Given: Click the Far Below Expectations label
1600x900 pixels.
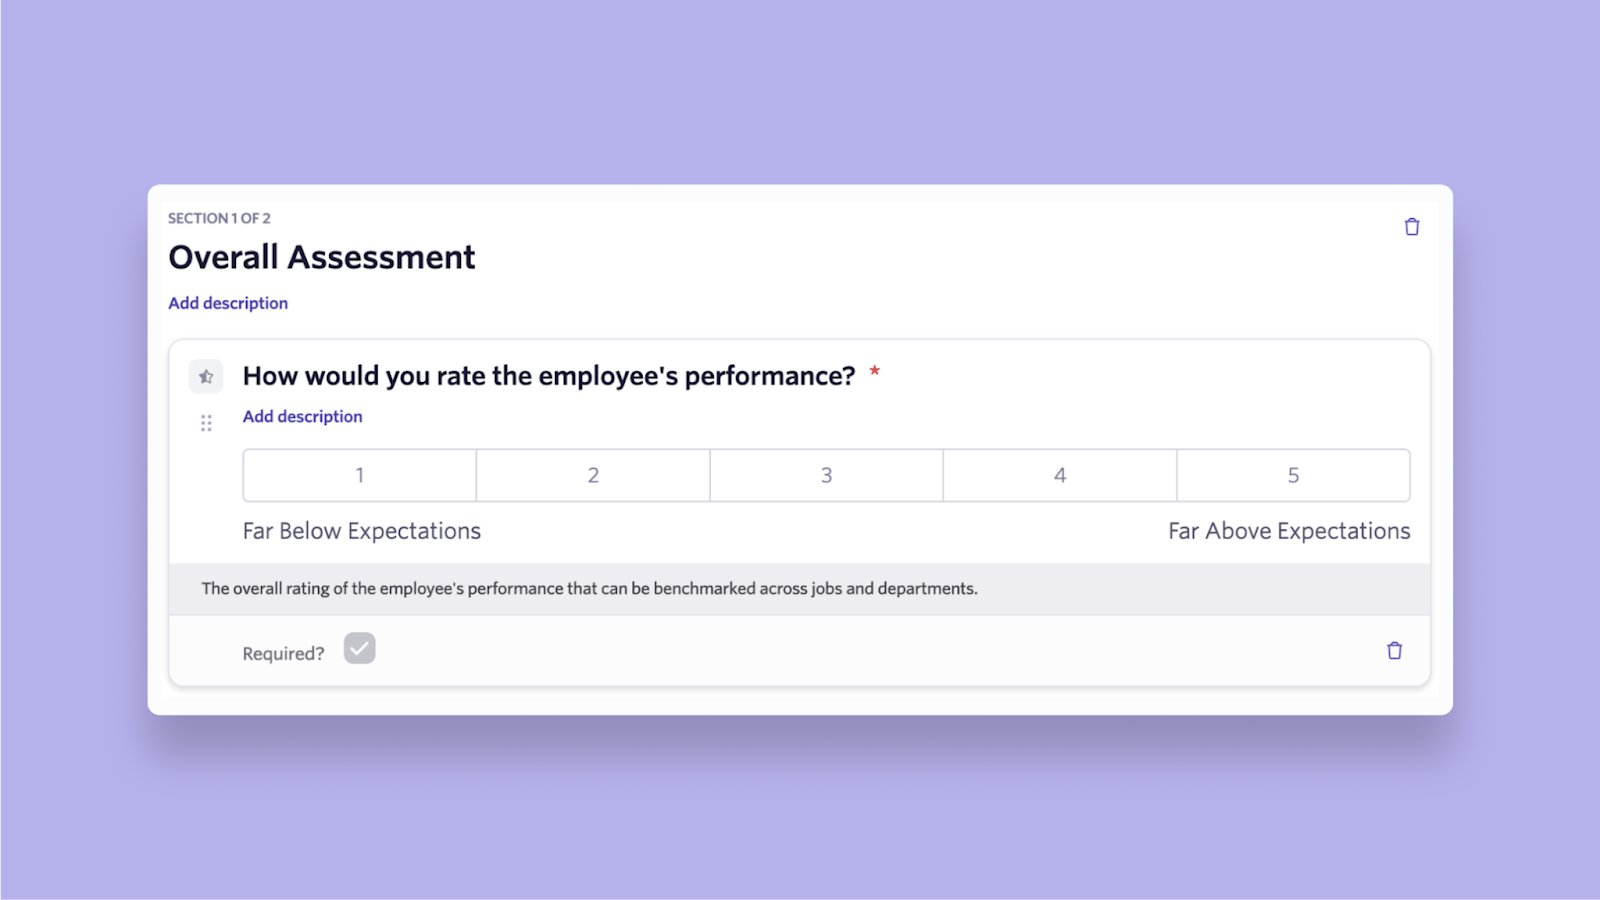Looking at the screenshot, I should [361, 531].
